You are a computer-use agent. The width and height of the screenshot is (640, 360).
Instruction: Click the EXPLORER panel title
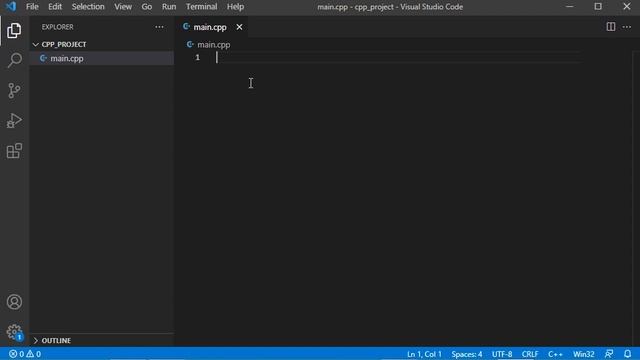(58, 27)
